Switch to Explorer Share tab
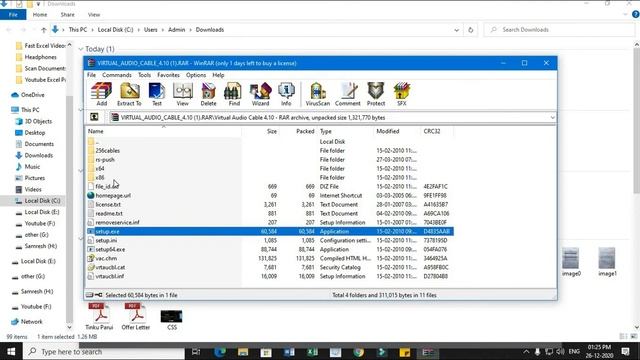640x360 pixels. (67, 15)
